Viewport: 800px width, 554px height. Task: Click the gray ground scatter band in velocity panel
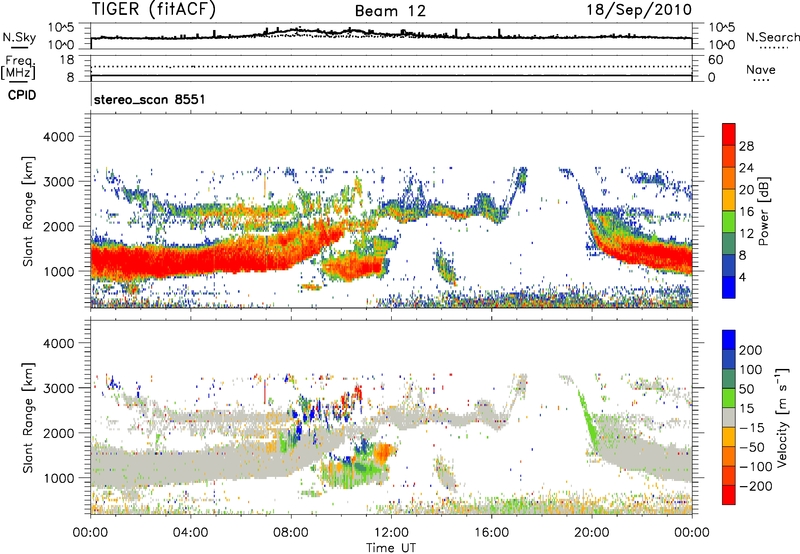tap(204, 463)
